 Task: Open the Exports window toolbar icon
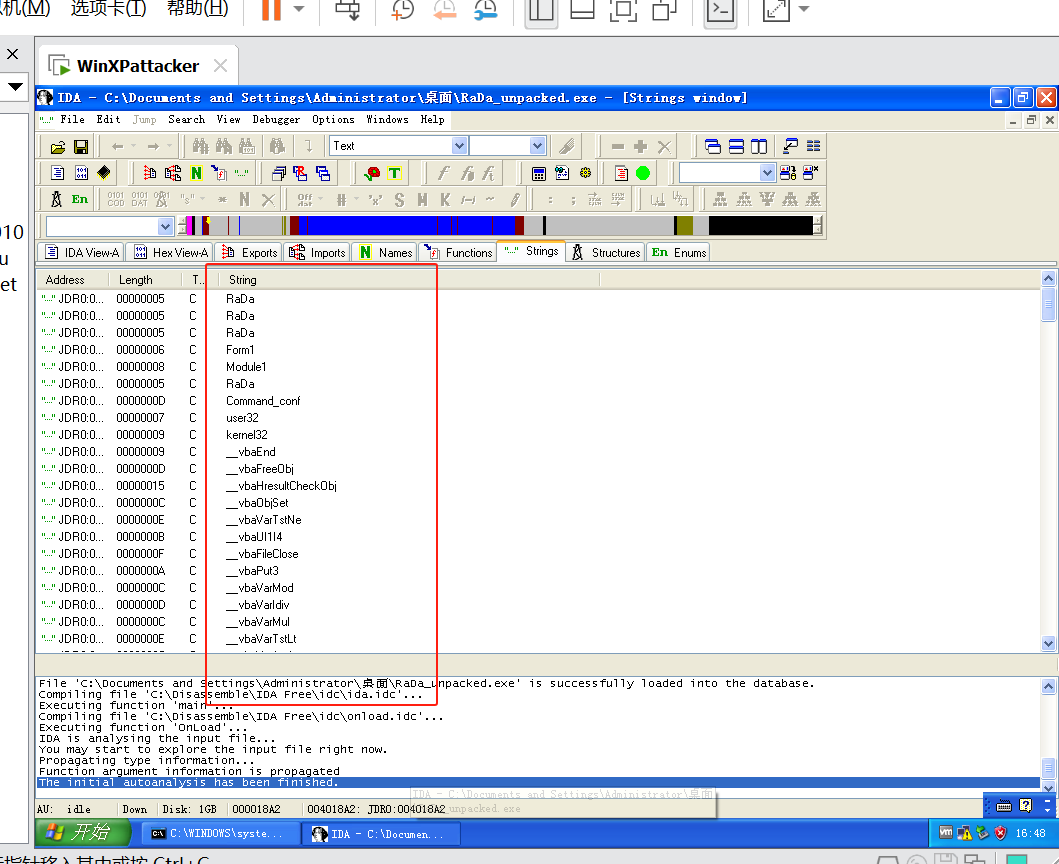[150, 173]
